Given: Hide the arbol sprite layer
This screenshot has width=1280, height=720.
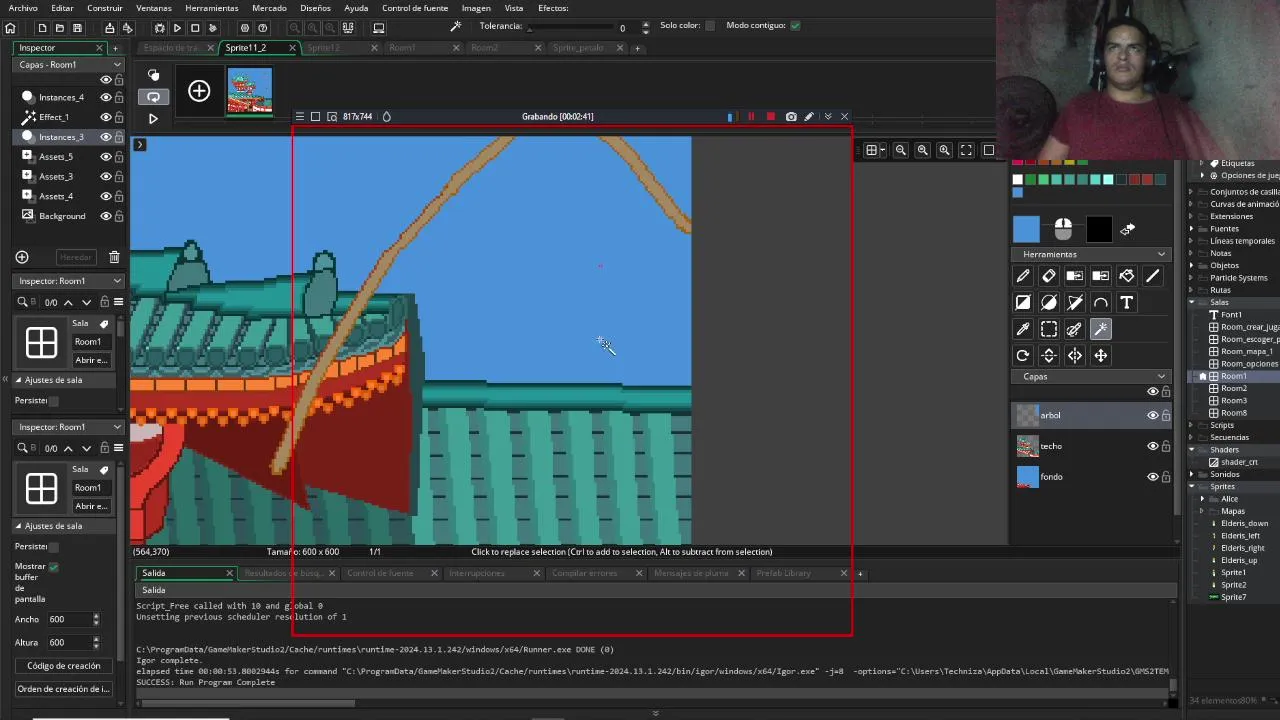Looking at the screenshot, I should pos(1152,415).
